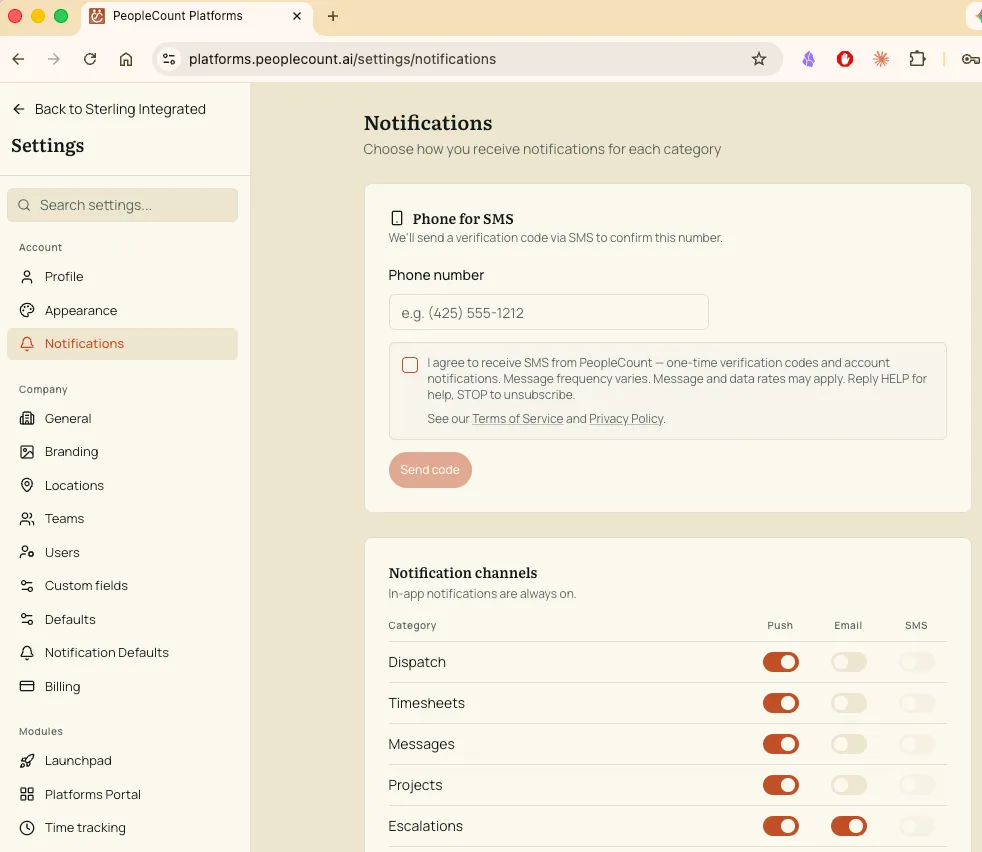The image size is (982, 852).
Task: Click the browser address bar URL
Action: 342,59
